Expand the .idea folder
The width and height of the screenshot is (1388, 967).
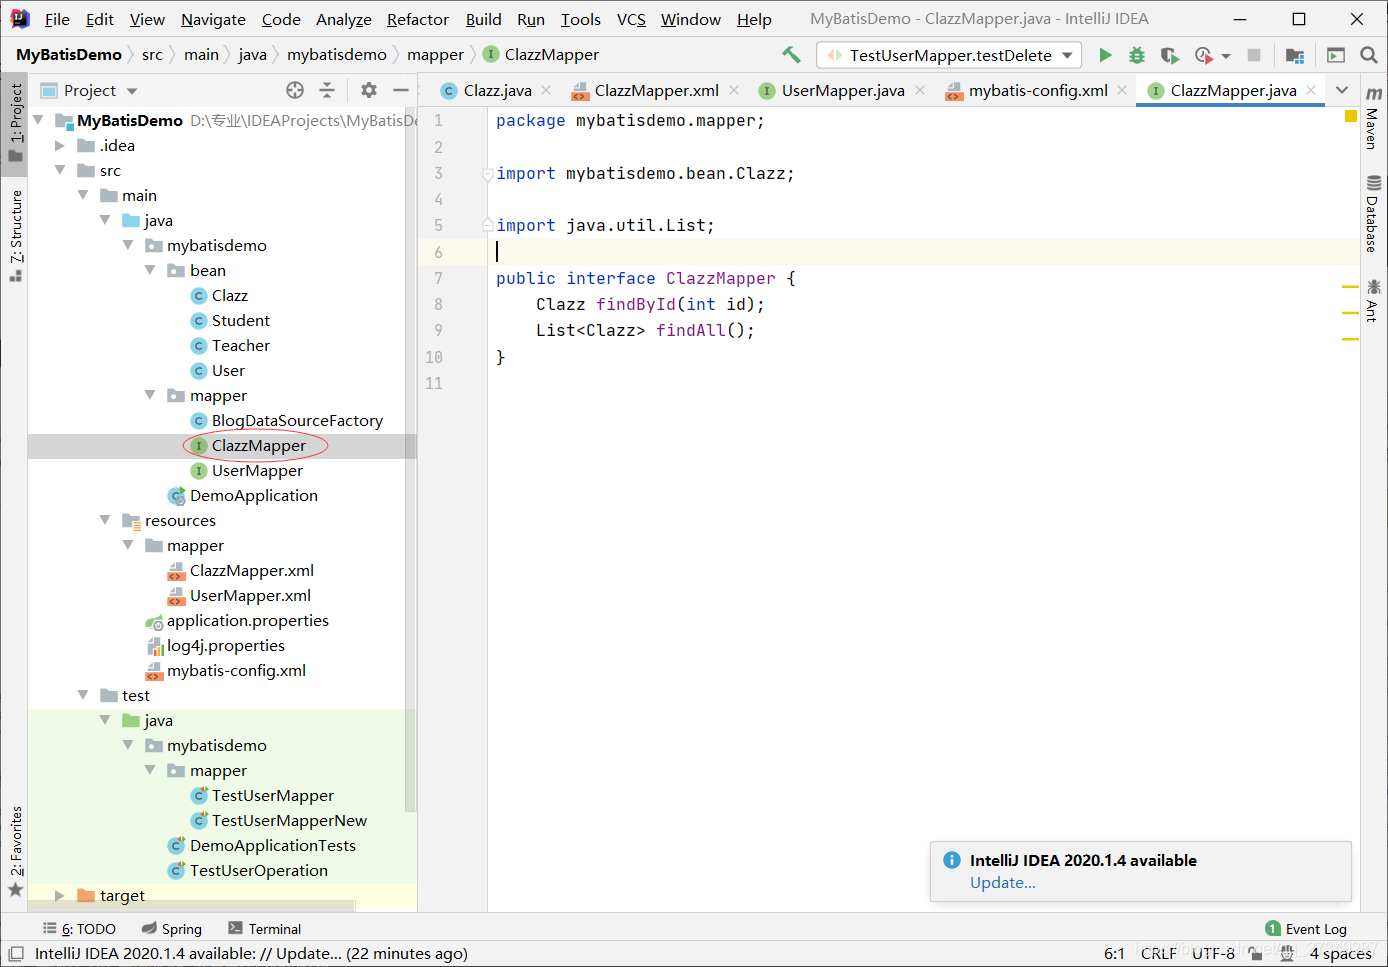[60, 145]
